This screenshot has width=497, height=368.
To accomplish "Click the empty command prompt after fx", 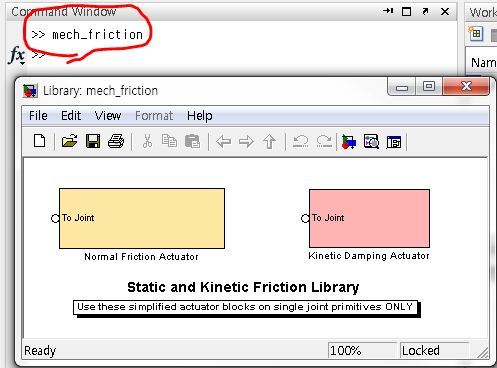I will (x=38, y=54).
